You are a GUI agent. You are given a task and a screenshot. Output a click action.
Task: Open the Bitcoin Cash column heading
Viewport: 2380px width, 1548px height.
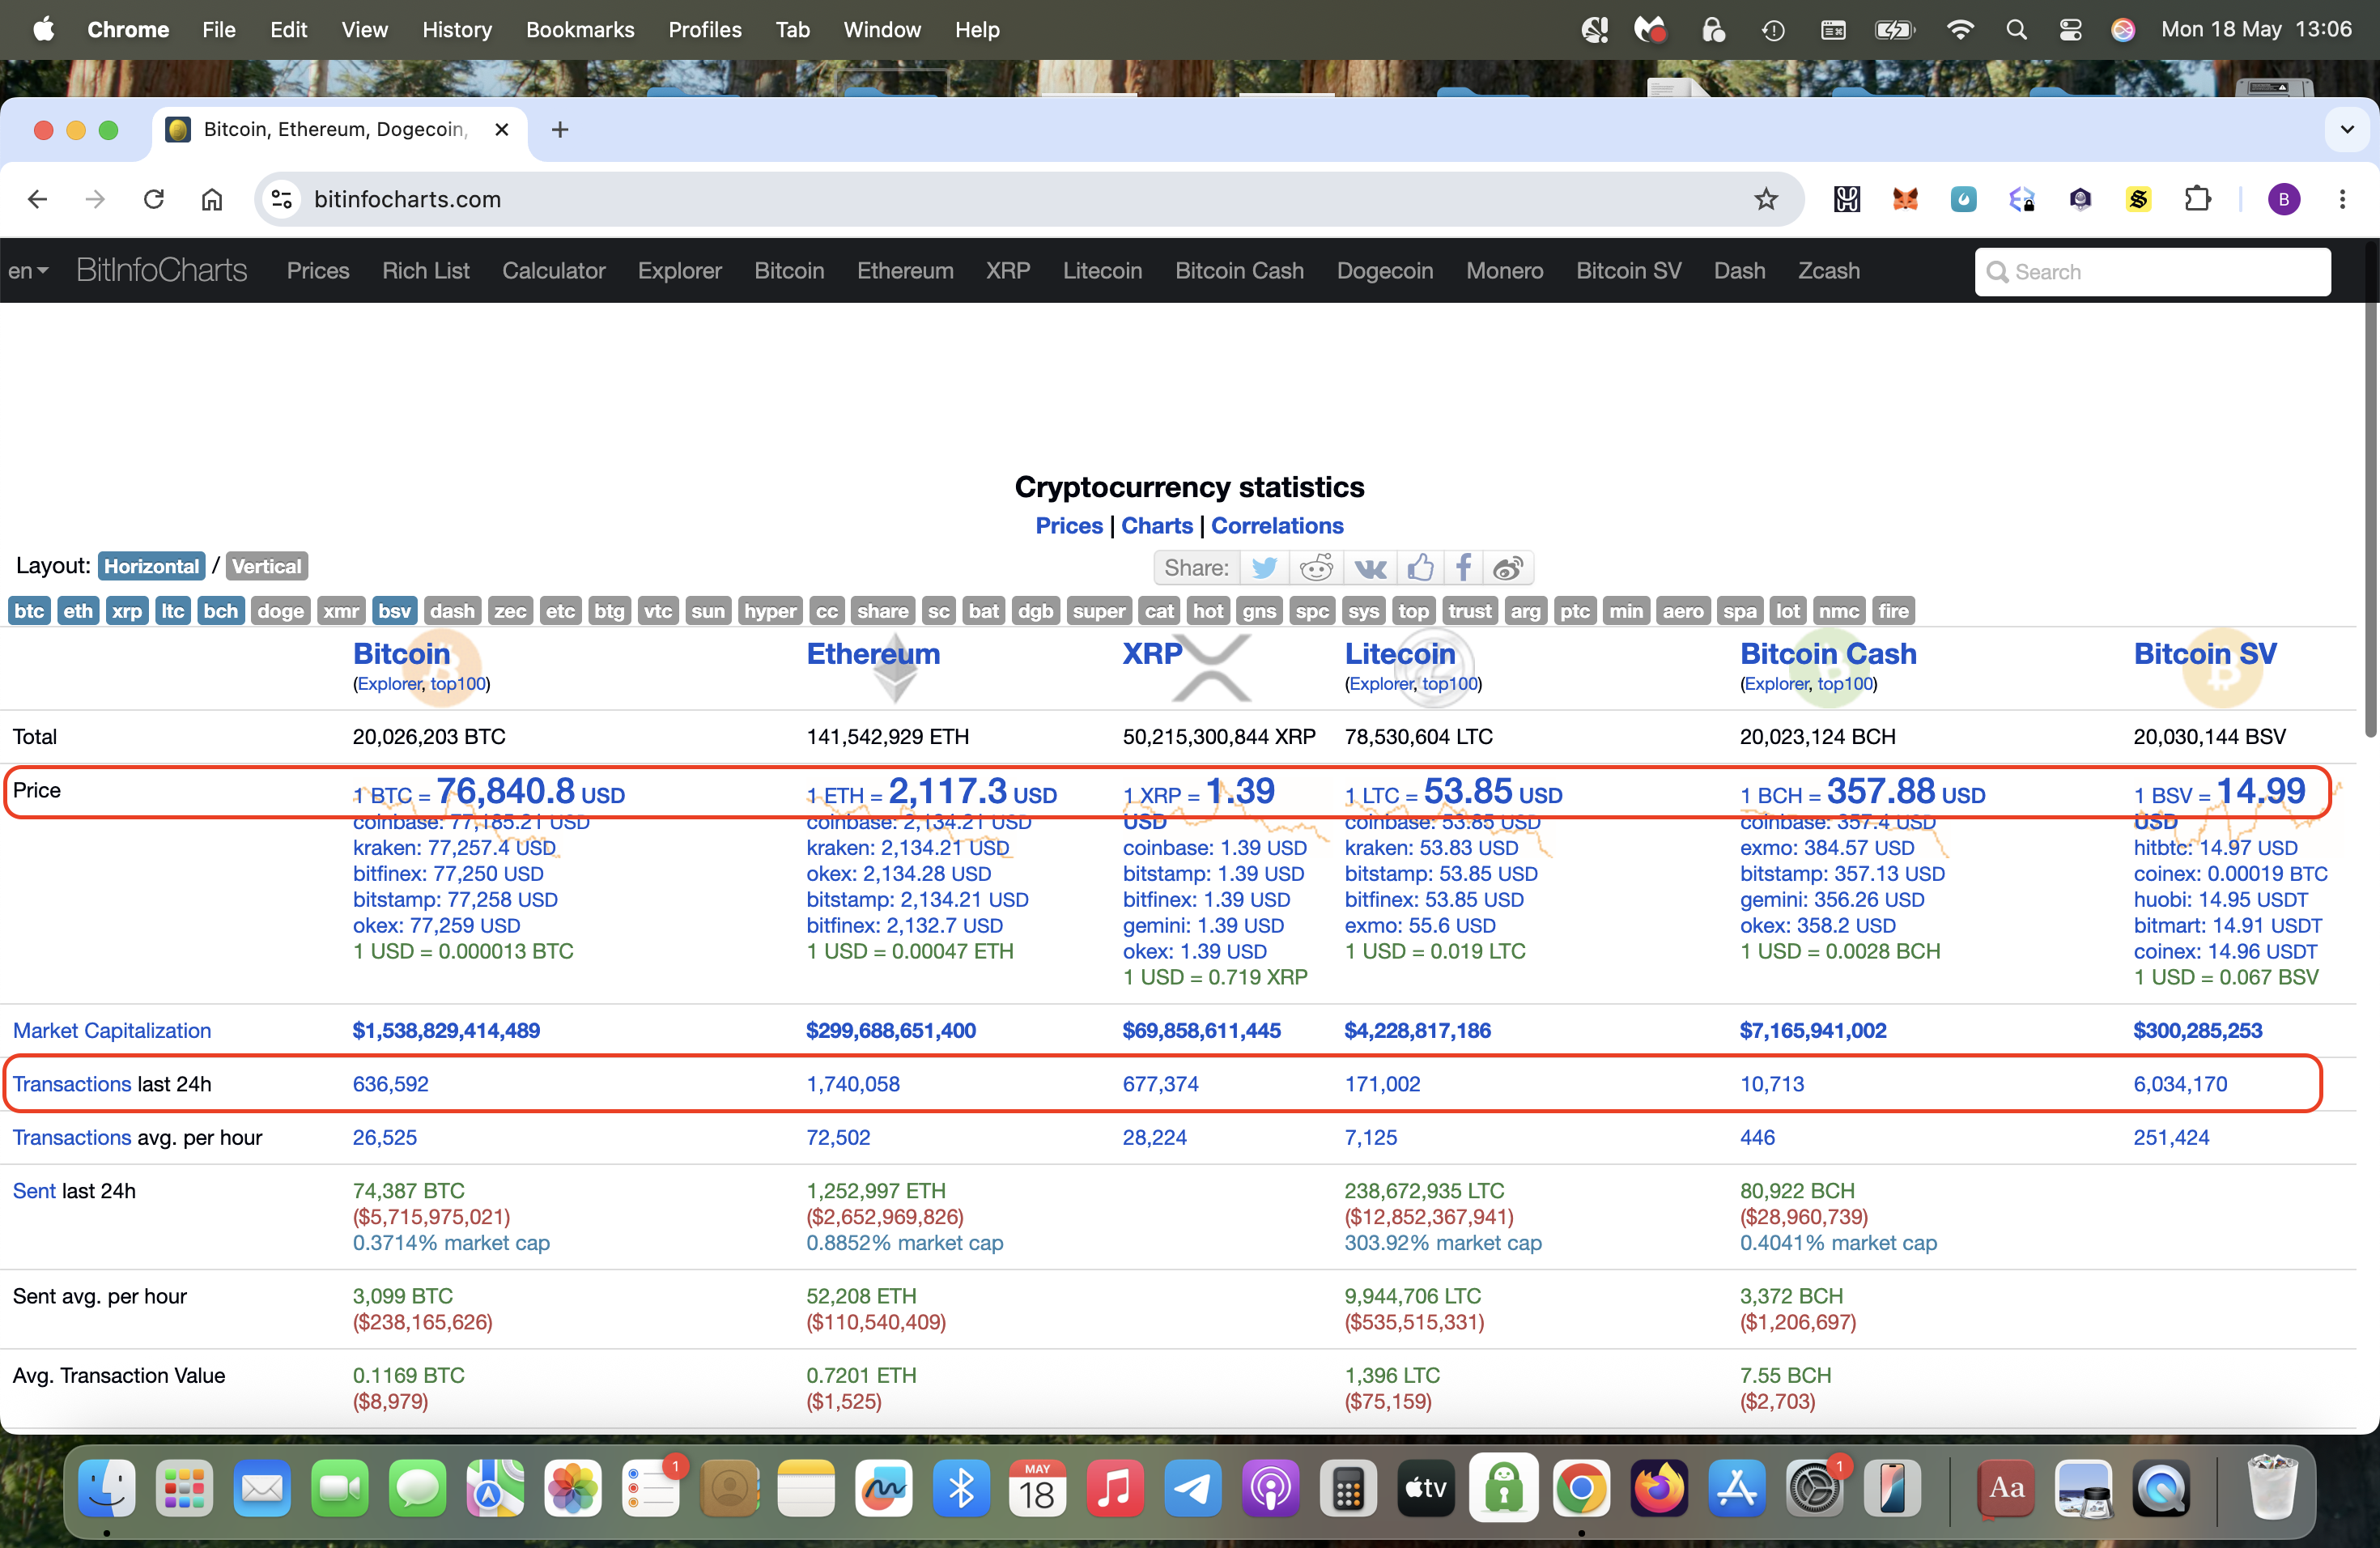click(x=1828, y=654)
